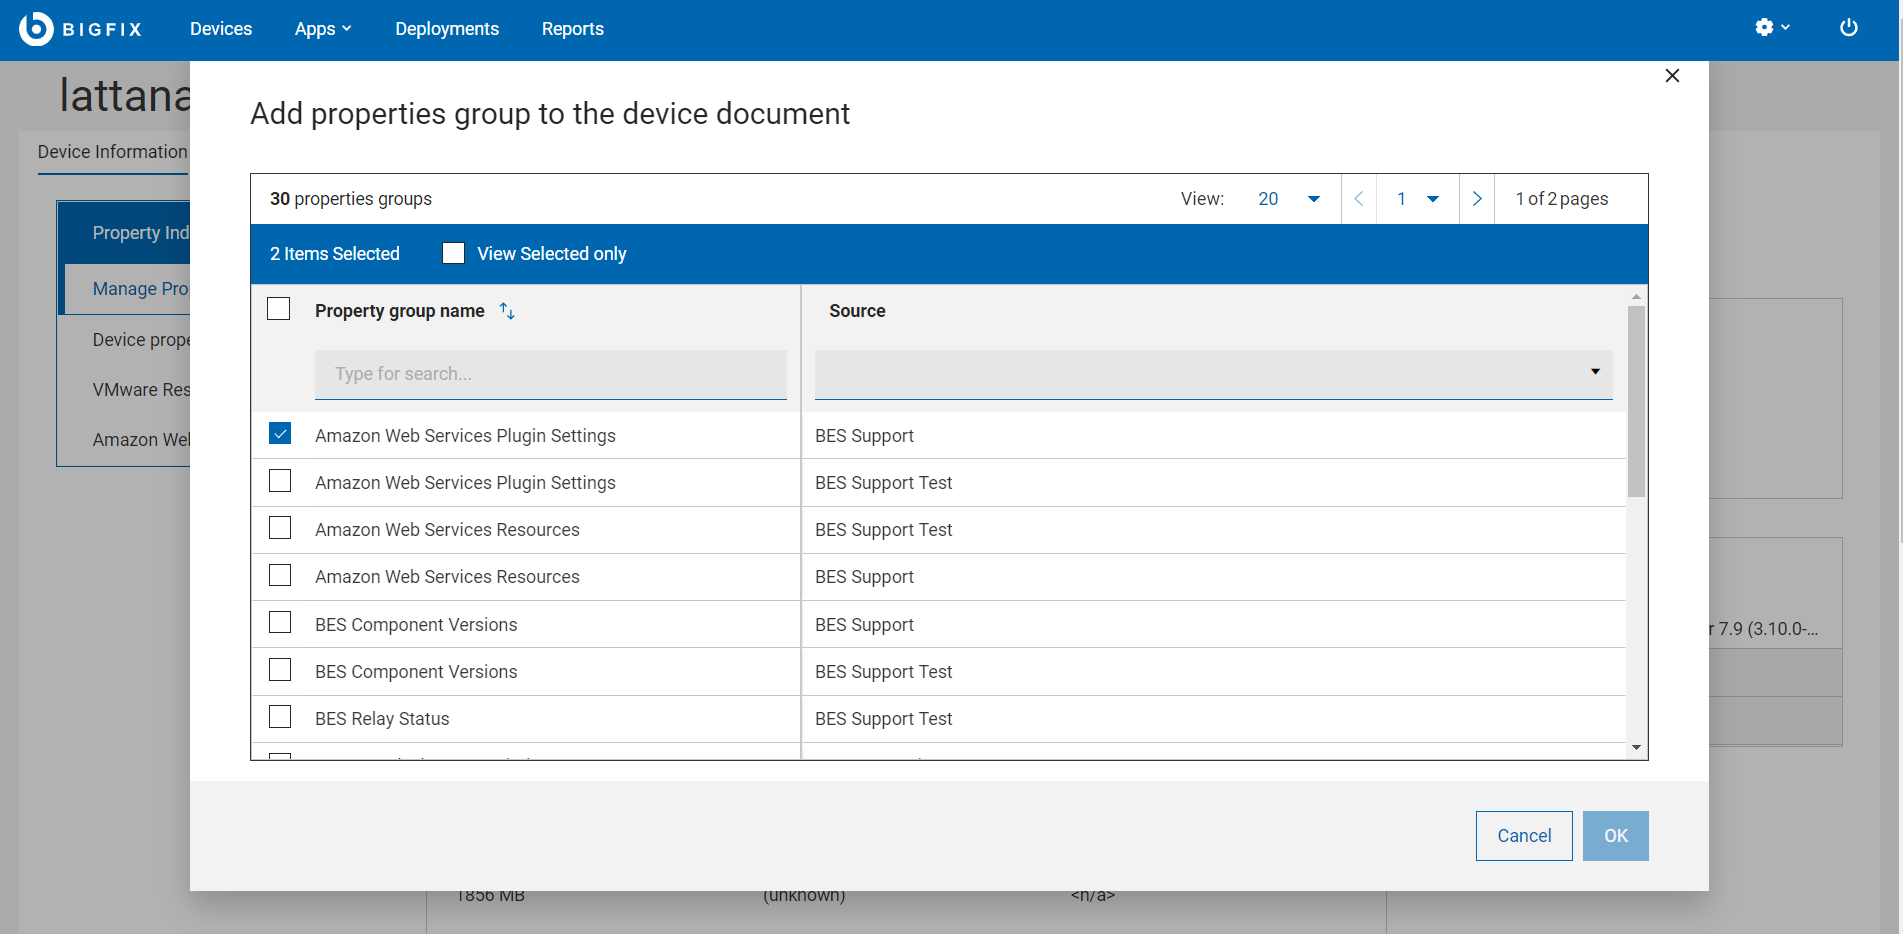Go to the Deployments menu

[x=446, y=29]
